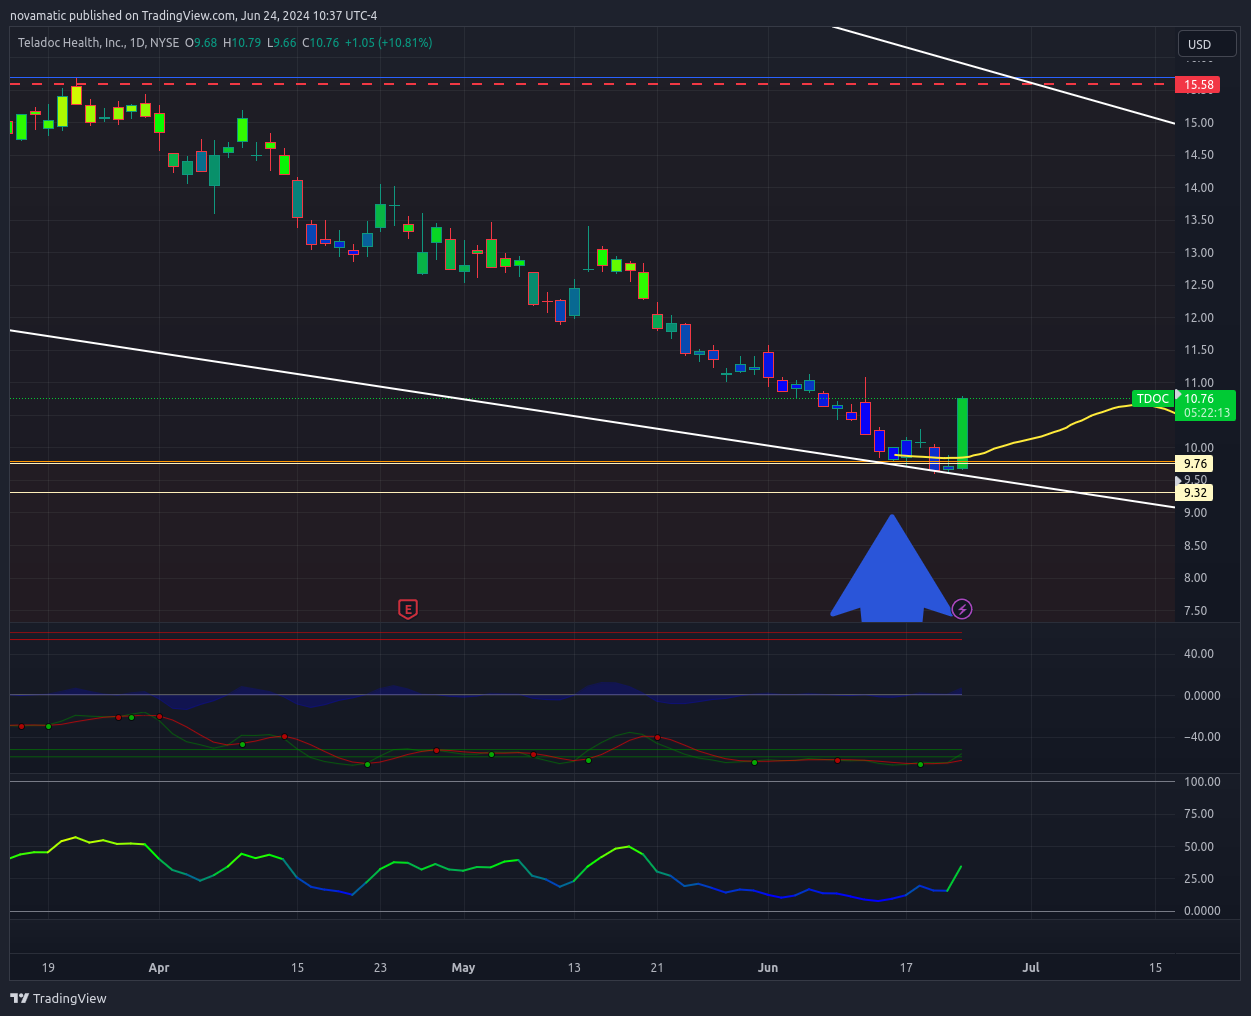Click the 0.0000 oscillator axis value
Image resolution: width=1251 pixels, height=1016 pixels.
1202,696
